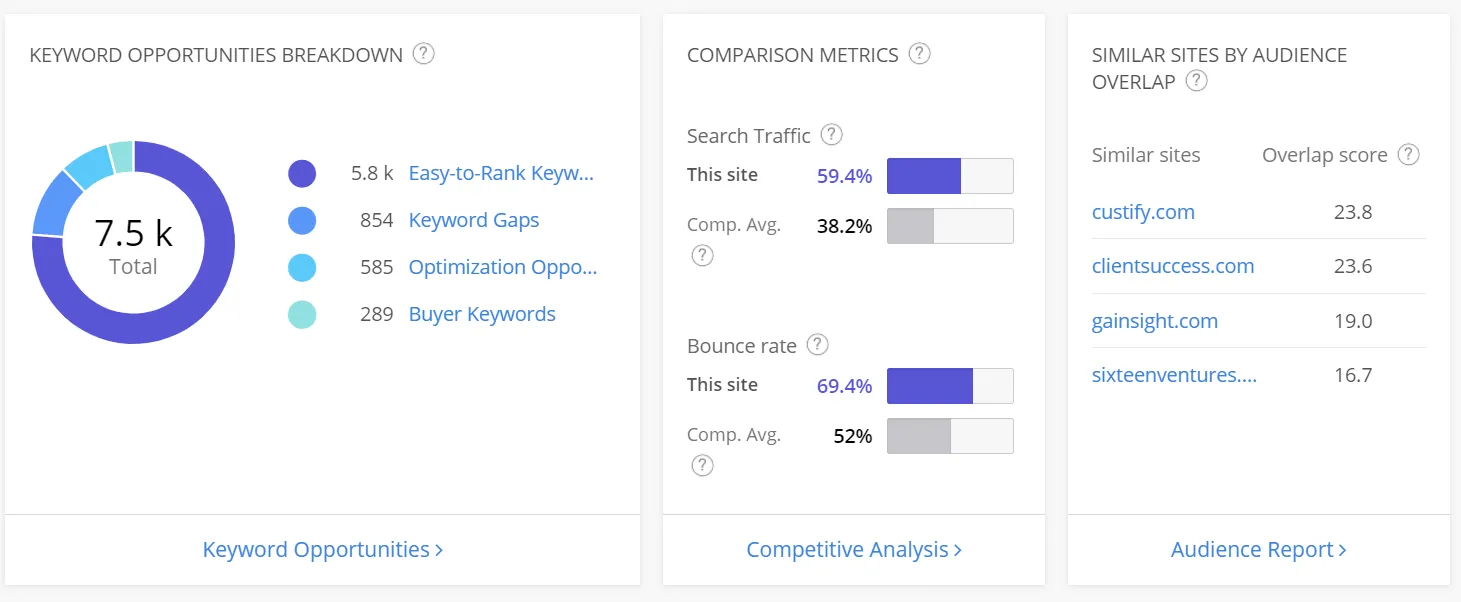Click help icon next to Overlap score
Screen dimensions: 1461x602
1409,154
